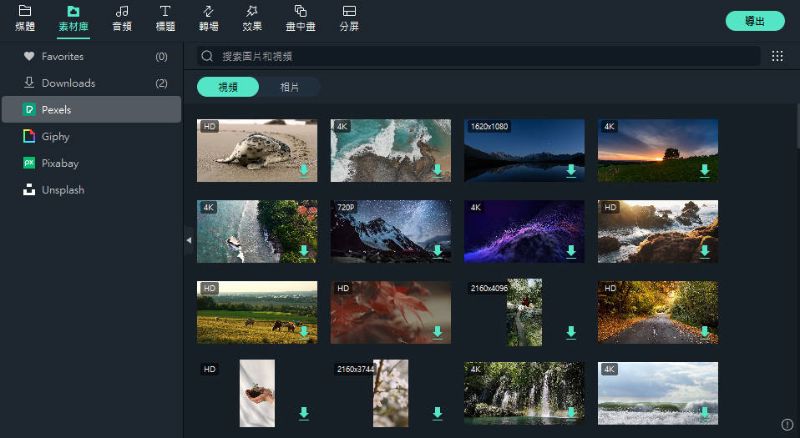Select the red maple leaves thumbnail

391,312
